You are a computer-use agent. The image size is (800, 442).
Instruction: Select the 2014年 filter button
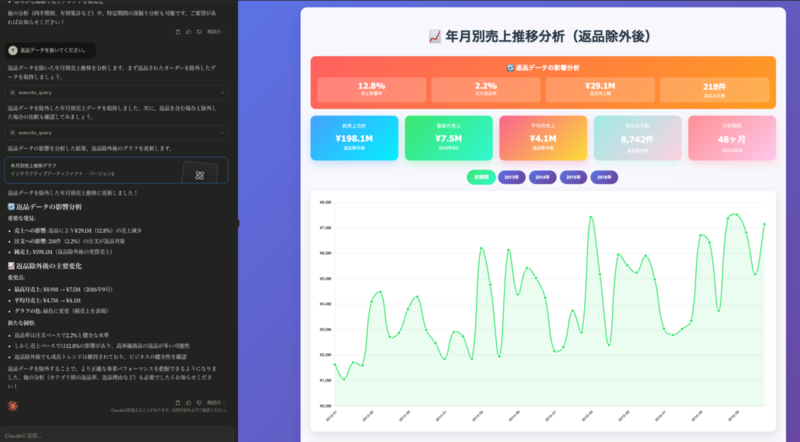(x=542, y=177)
